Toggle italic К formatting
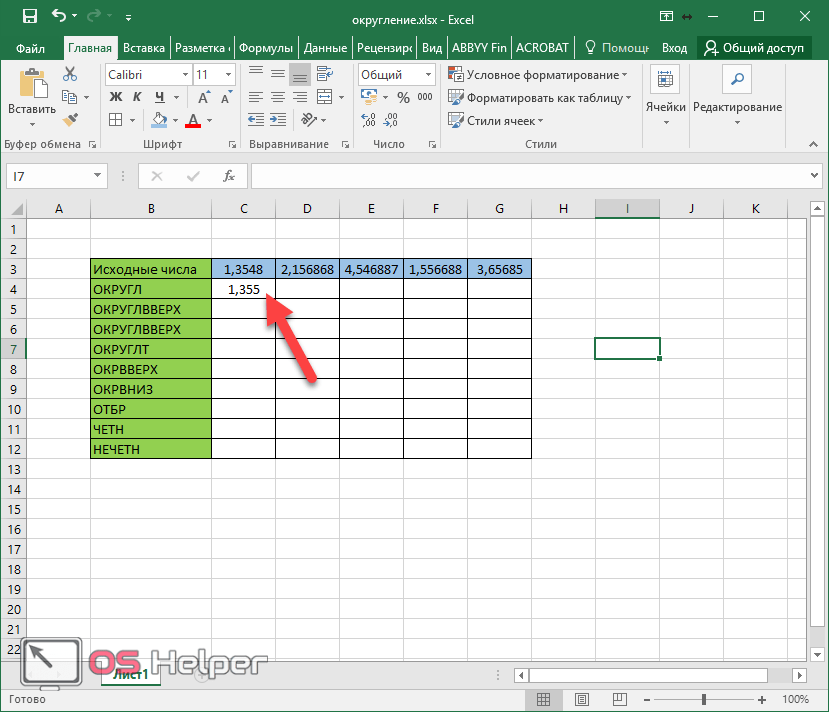829x712 pixels. pos(137,97)
